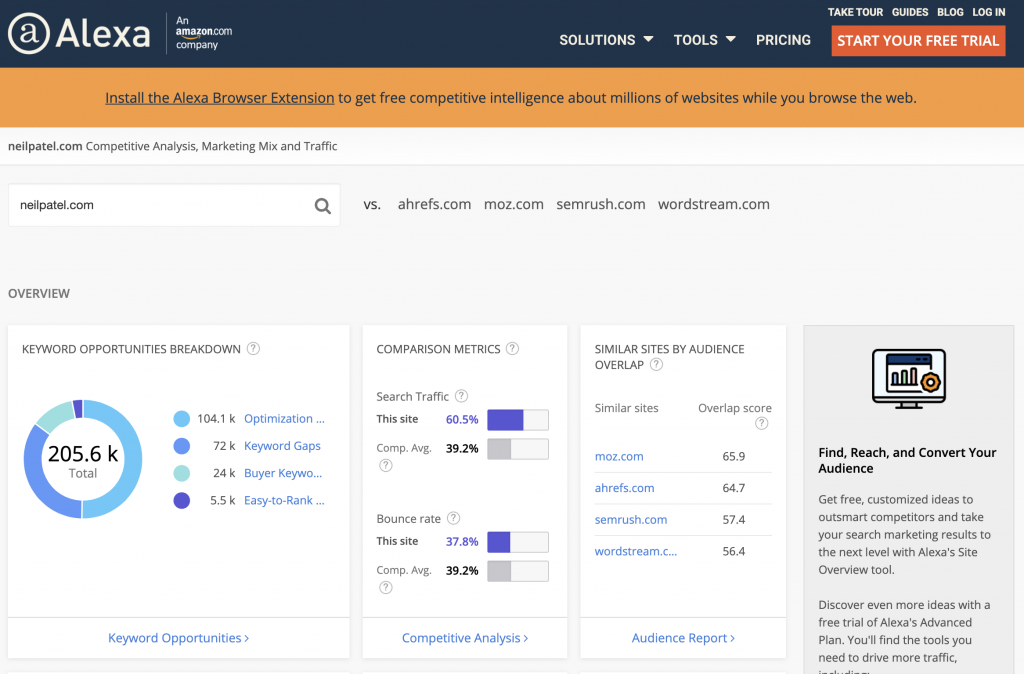Open the Easy-to-Rank link
Screen dimensions: 1024x674
coord(284,501)
